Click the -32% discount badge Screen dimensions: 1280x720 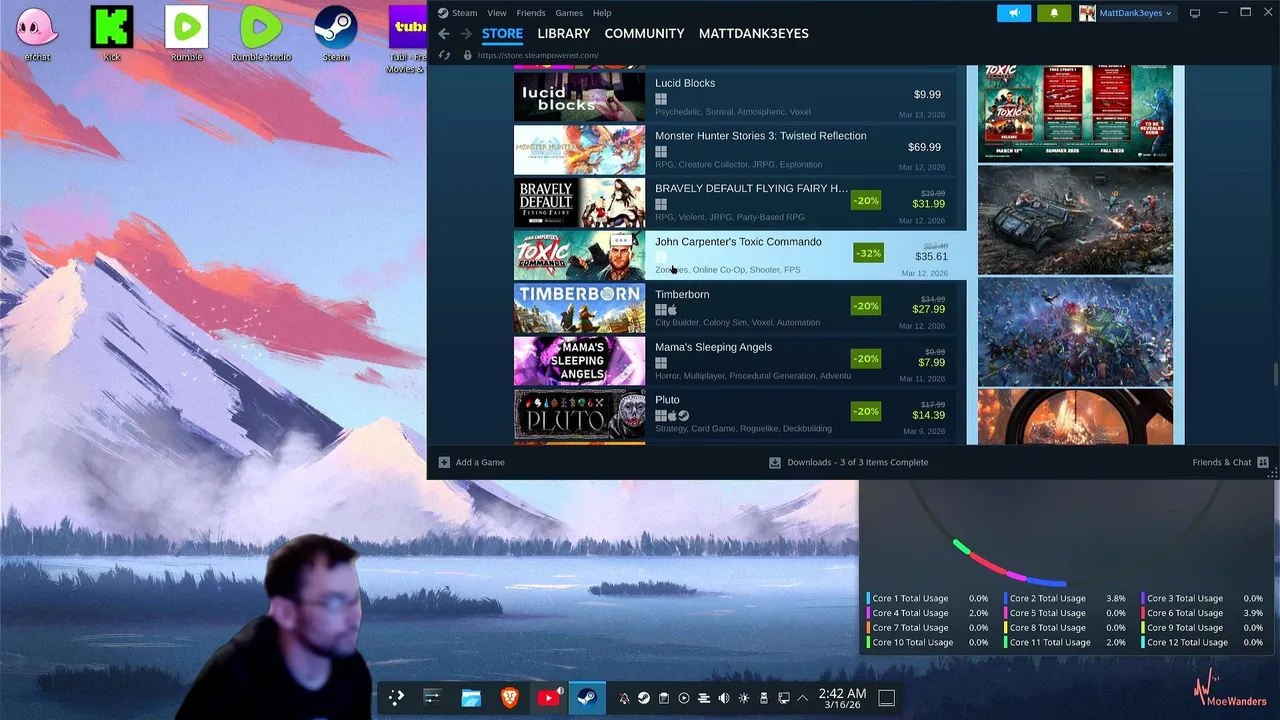click(868, 253)
